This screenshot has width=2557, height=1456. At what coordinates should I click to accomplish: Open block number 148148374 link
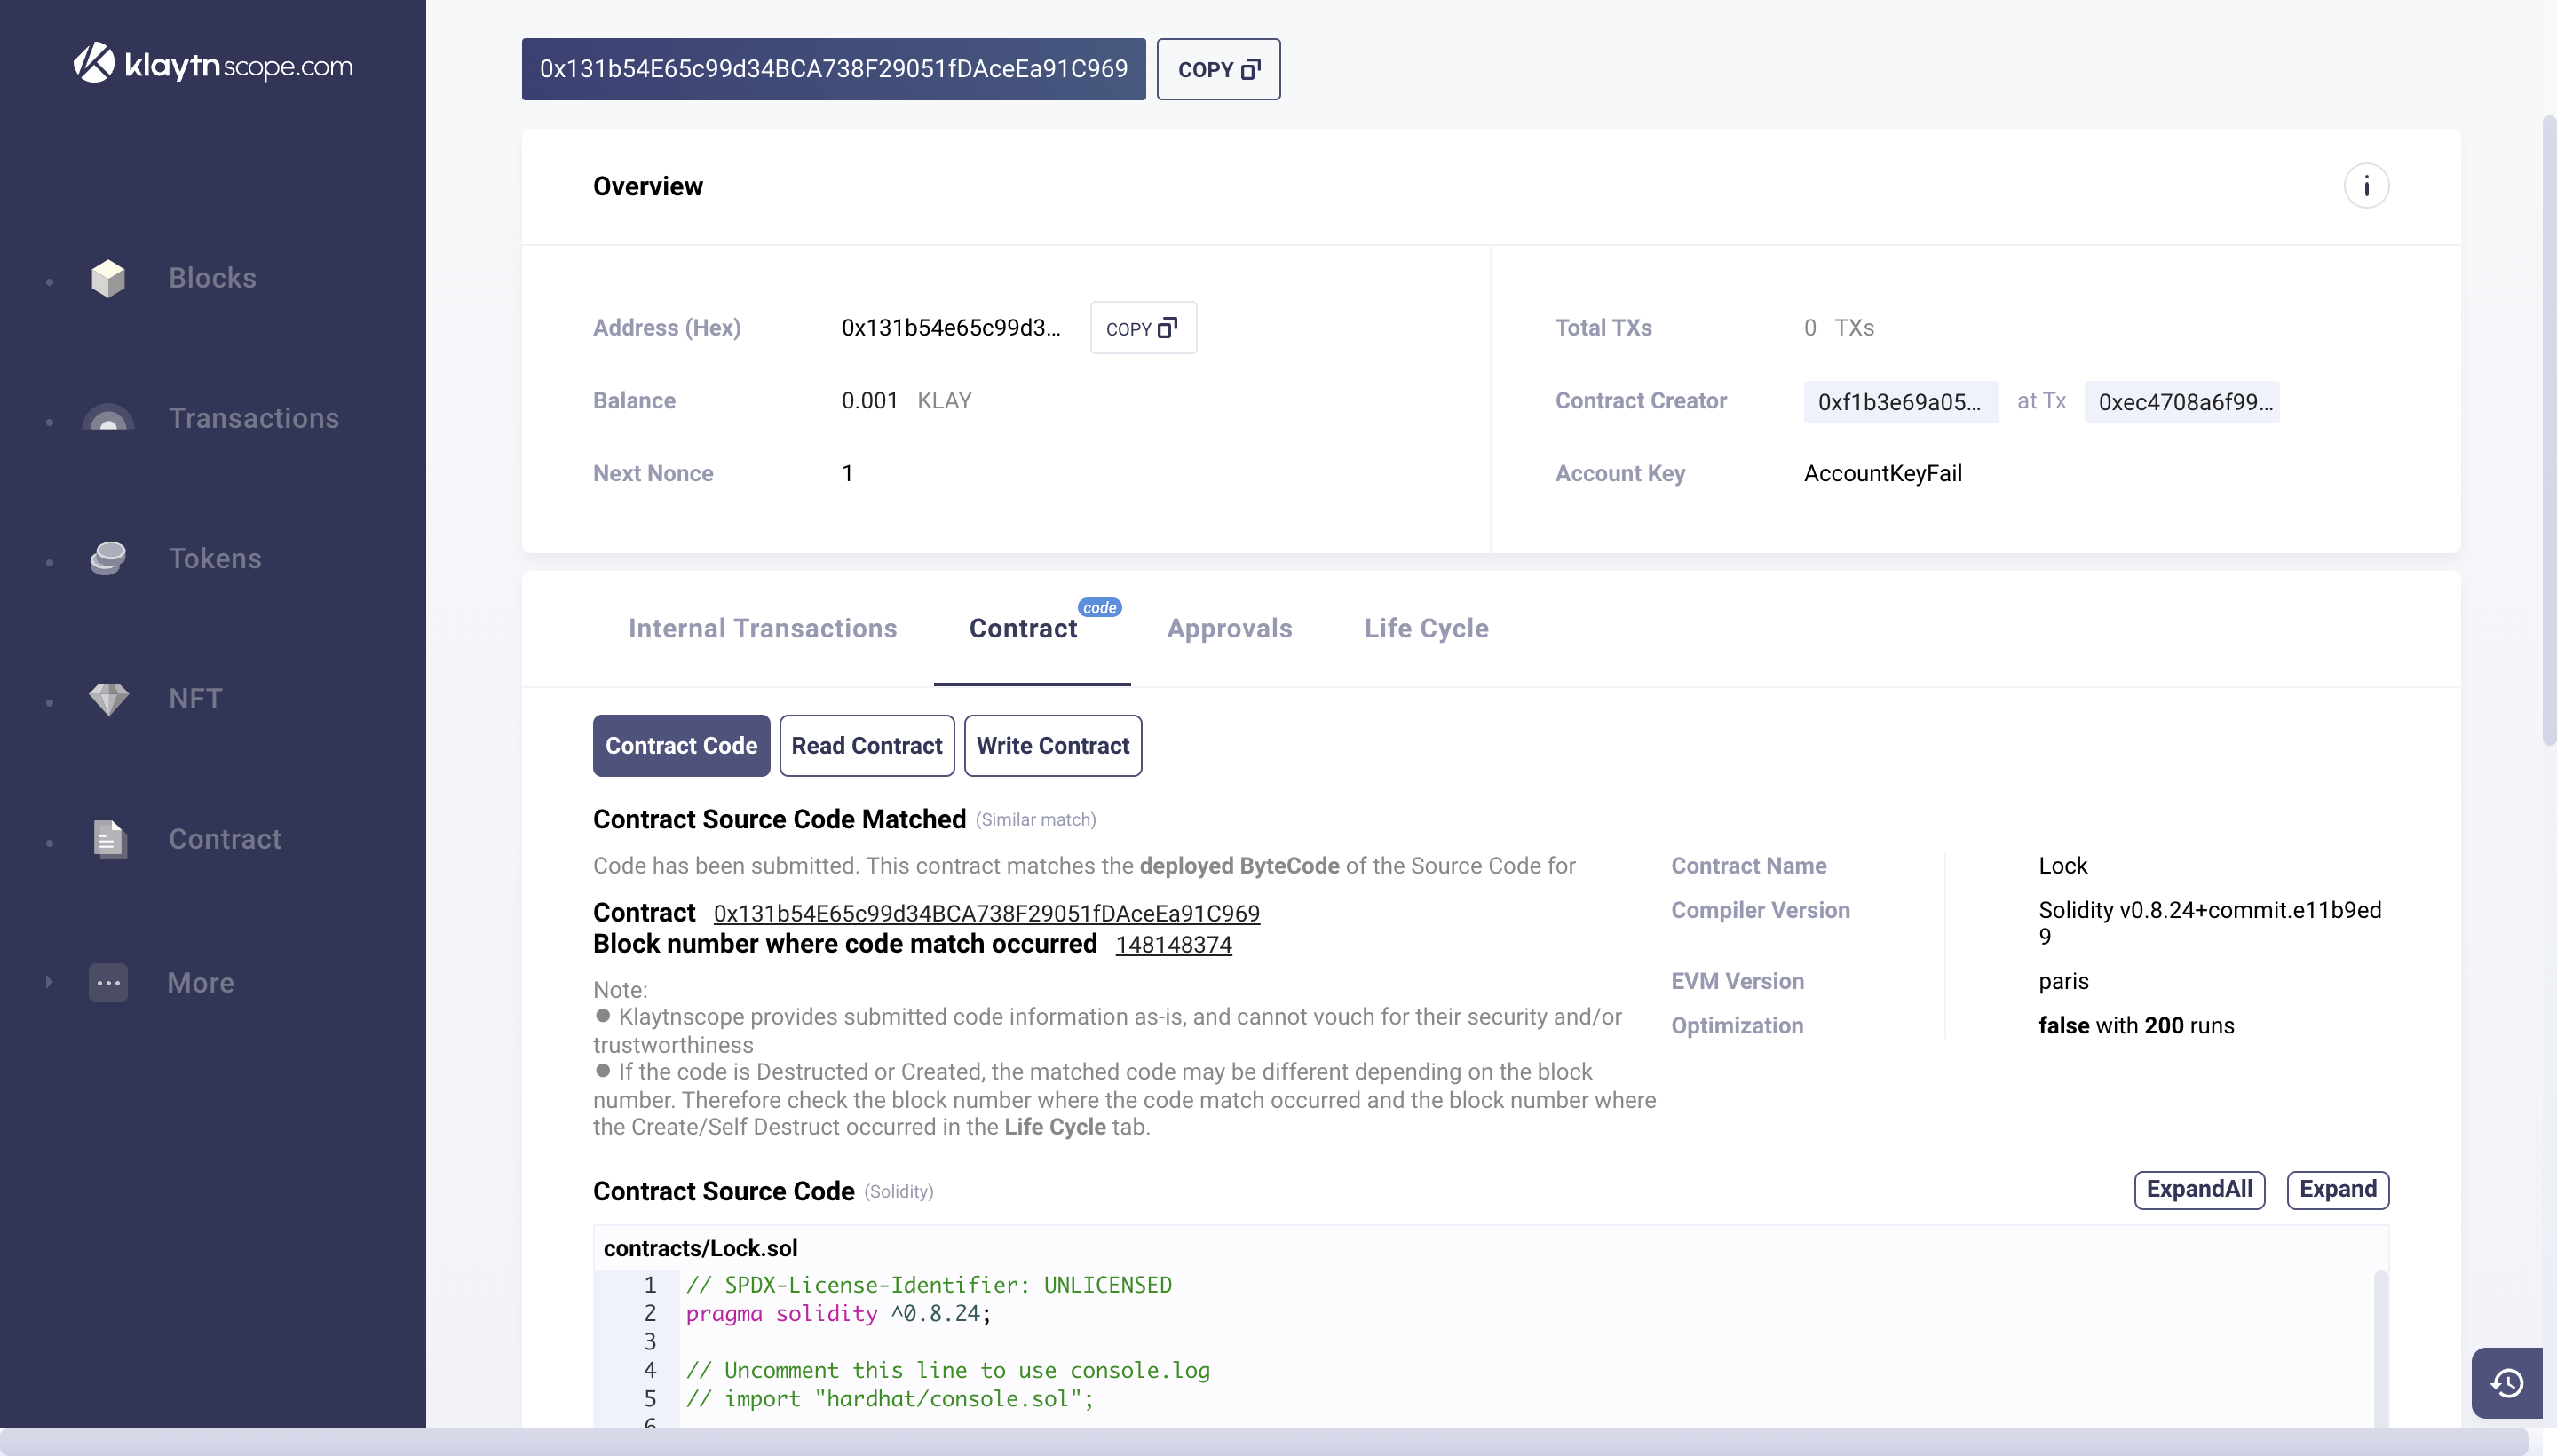[1173, 945]
